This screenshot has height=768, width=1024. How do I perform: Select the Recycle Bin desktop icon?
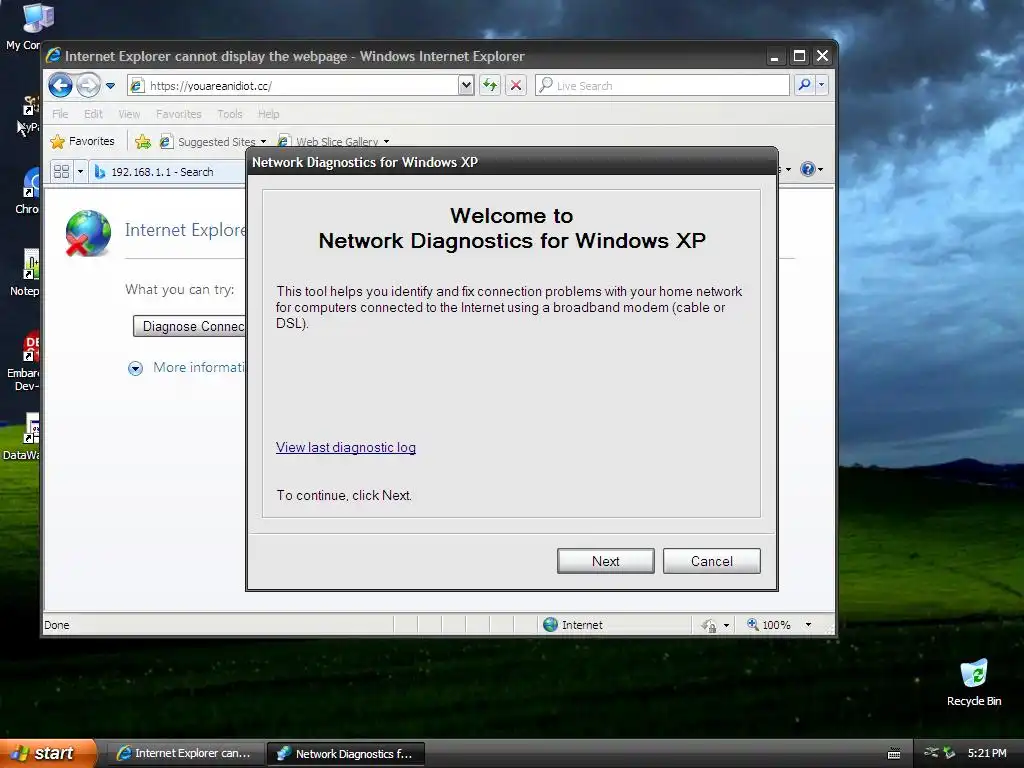[x=974, y=682]
